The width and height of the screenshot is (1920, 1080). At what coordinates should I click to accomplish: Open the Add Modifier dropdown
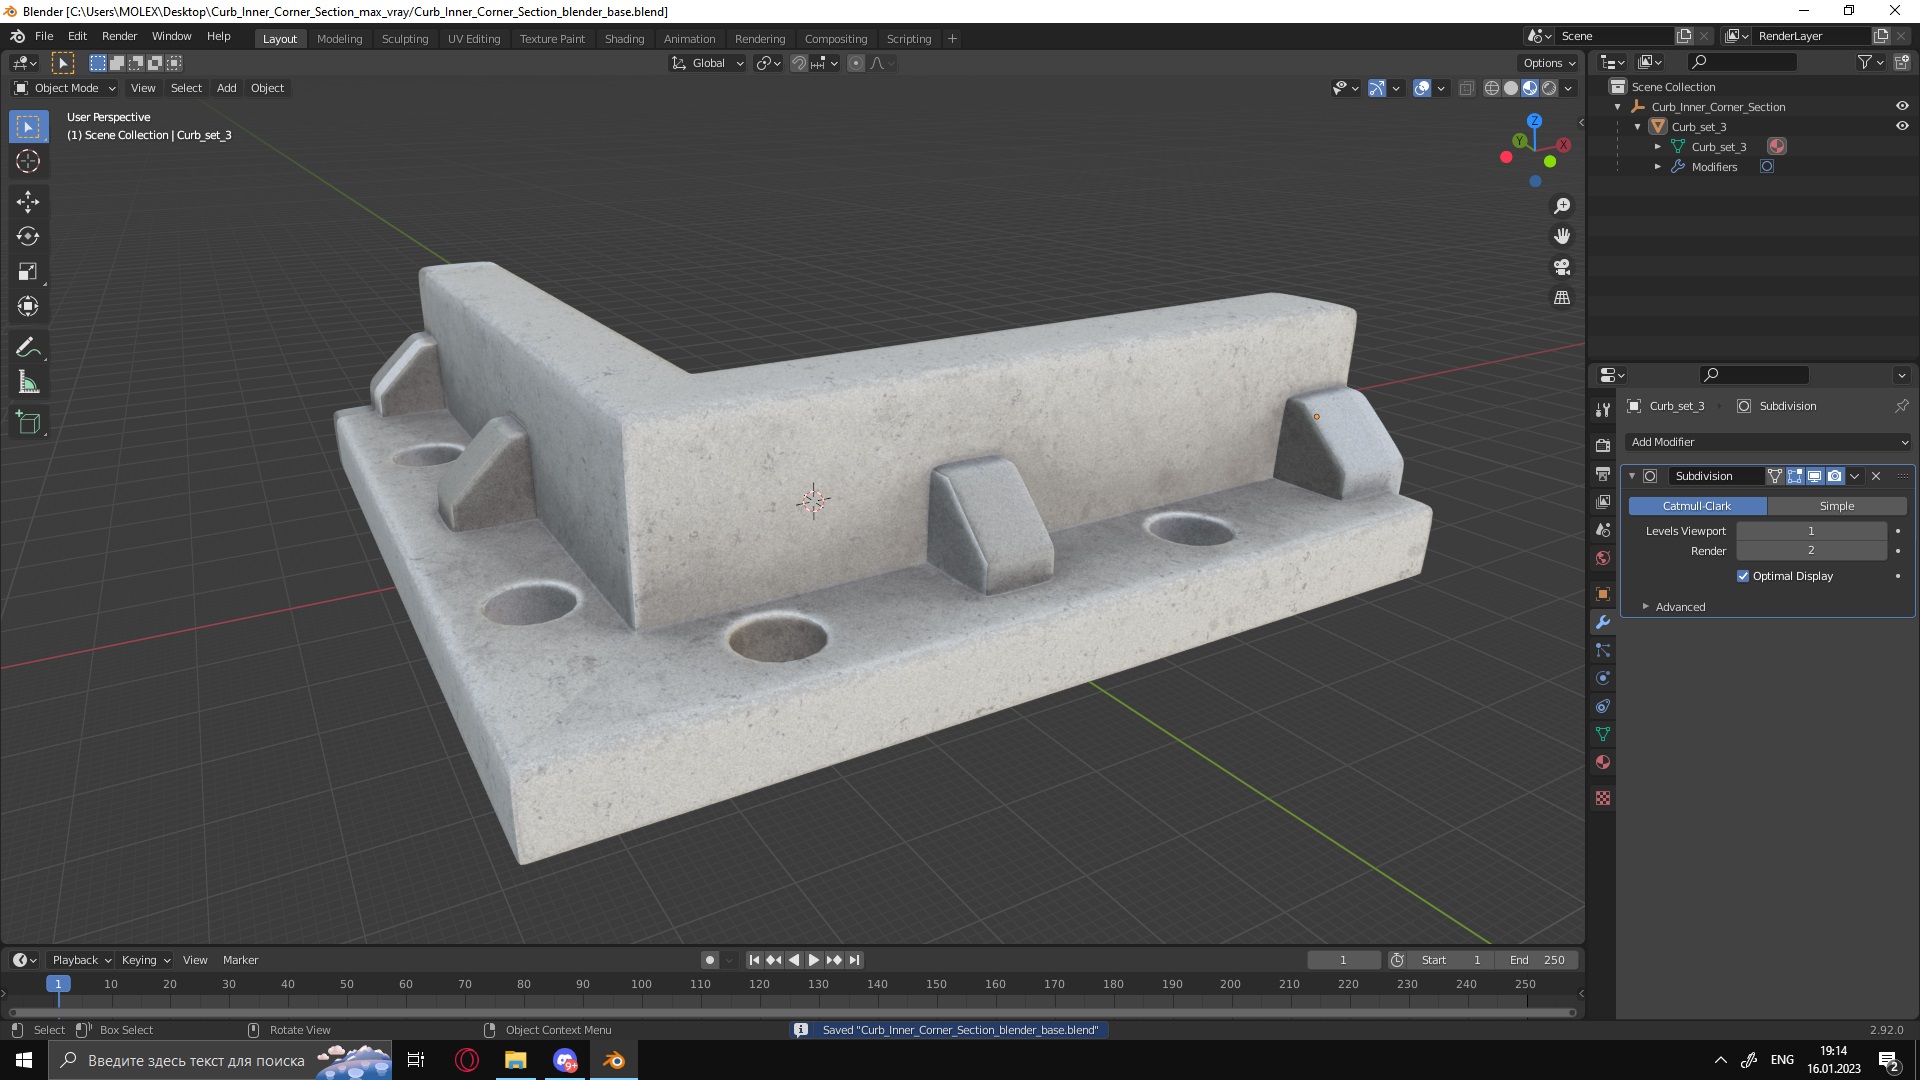[x=1768, y=442]
